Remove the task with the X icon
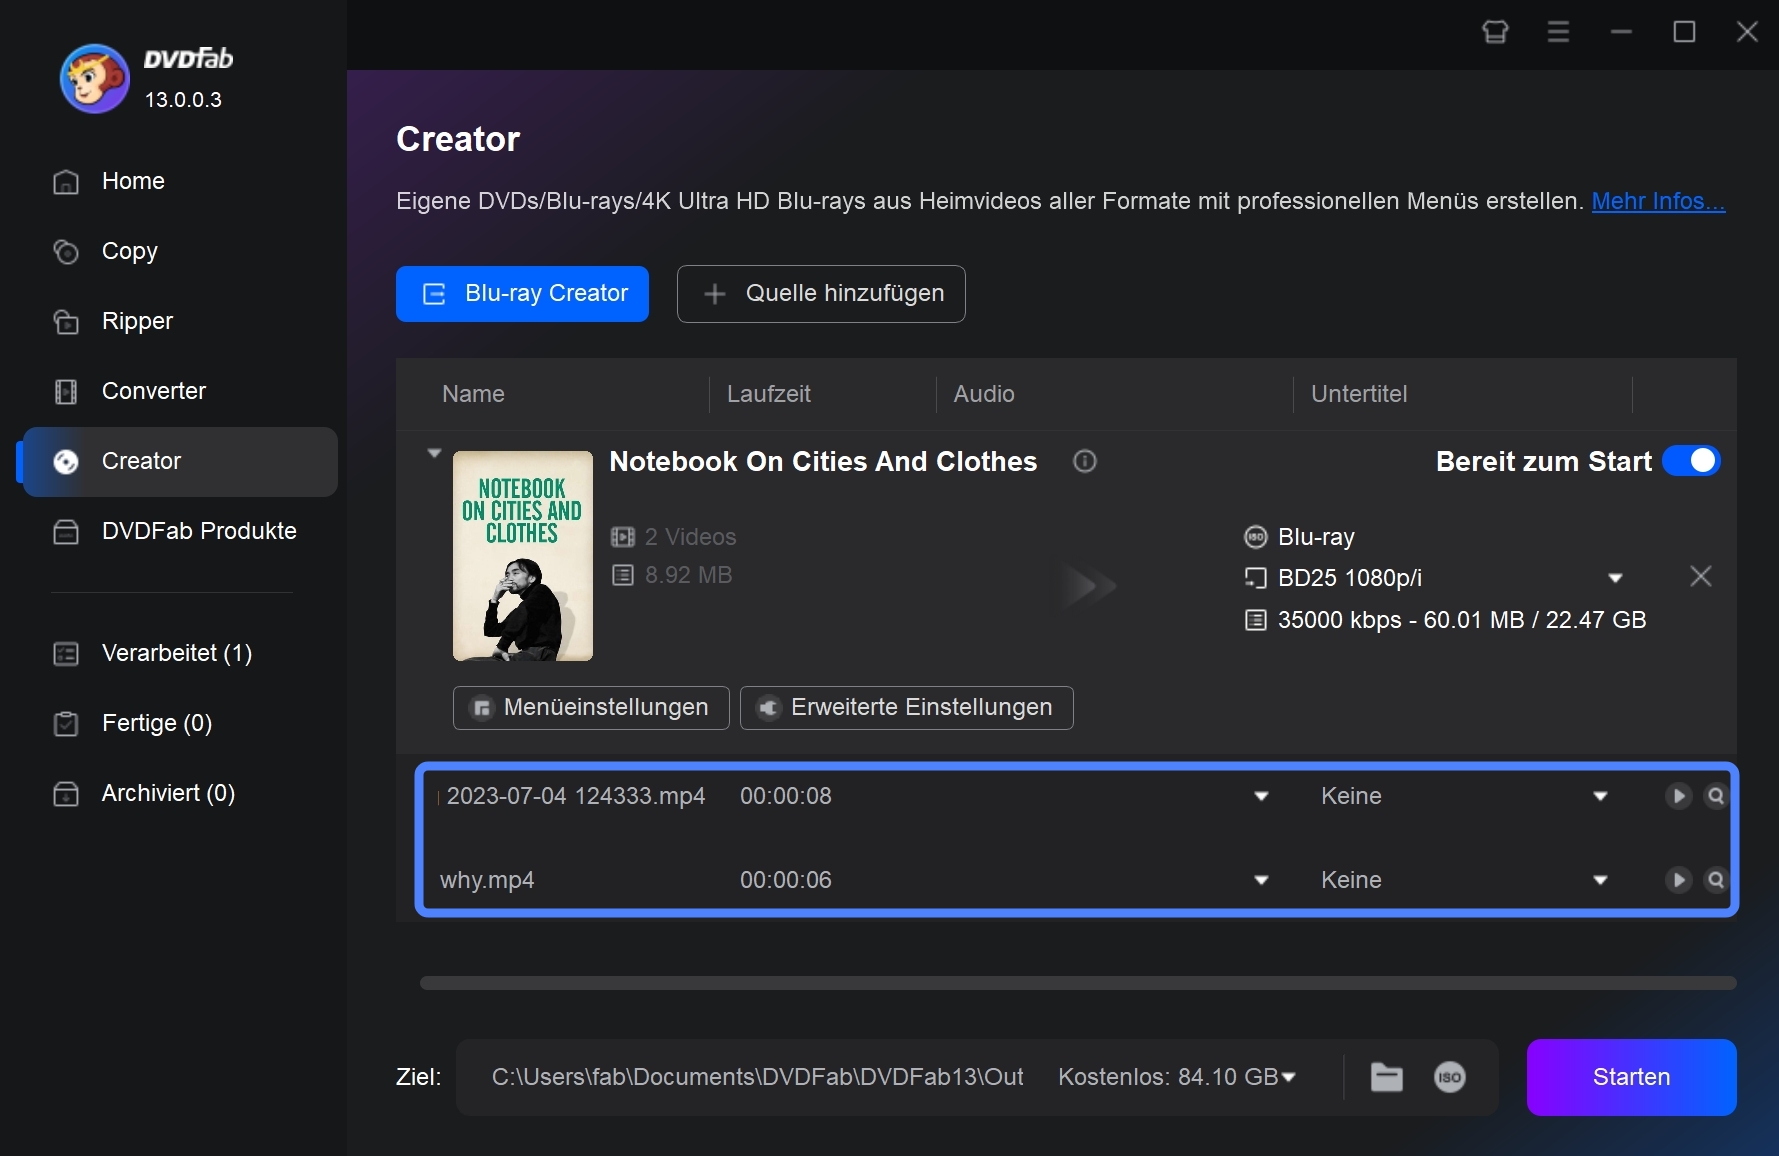This screenshot has height=1156, width=1779. click(1700, 577)
